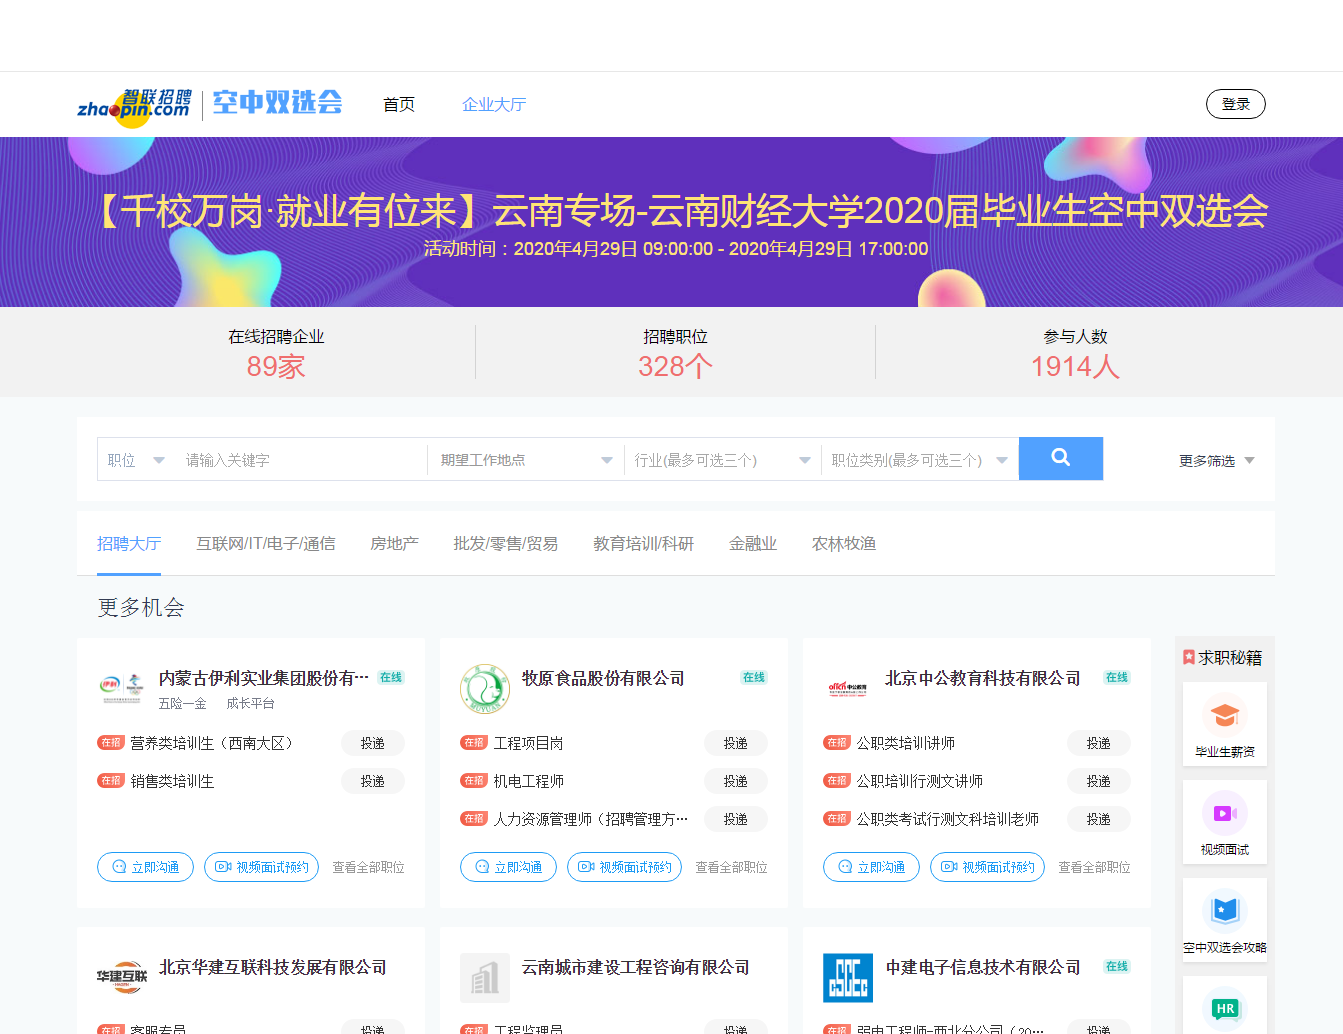The height and width of the screenshot is (1034, 1343).
Task: Click the 北京华建互联 company logo
Action: [x=122, y=977]
